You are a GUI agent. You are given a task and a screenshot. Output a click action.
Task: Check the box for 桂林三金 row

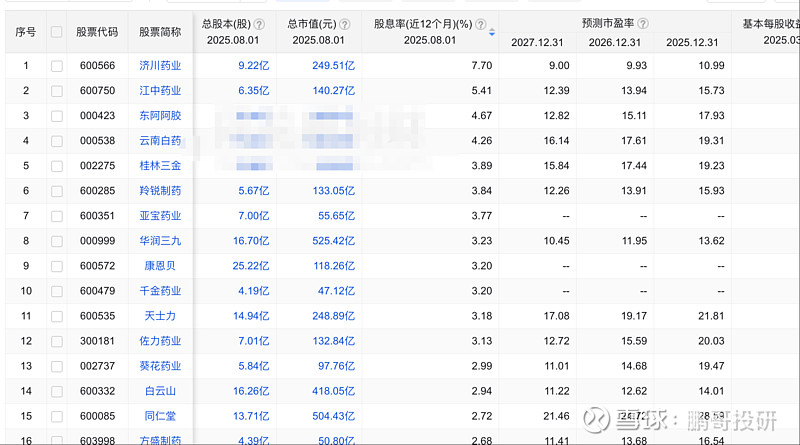coord(57,166)
